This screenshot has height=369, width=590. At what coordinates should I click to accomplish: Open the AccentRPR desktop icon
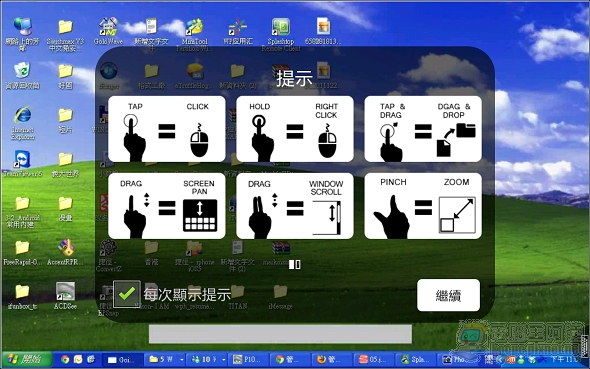[65, 252]
